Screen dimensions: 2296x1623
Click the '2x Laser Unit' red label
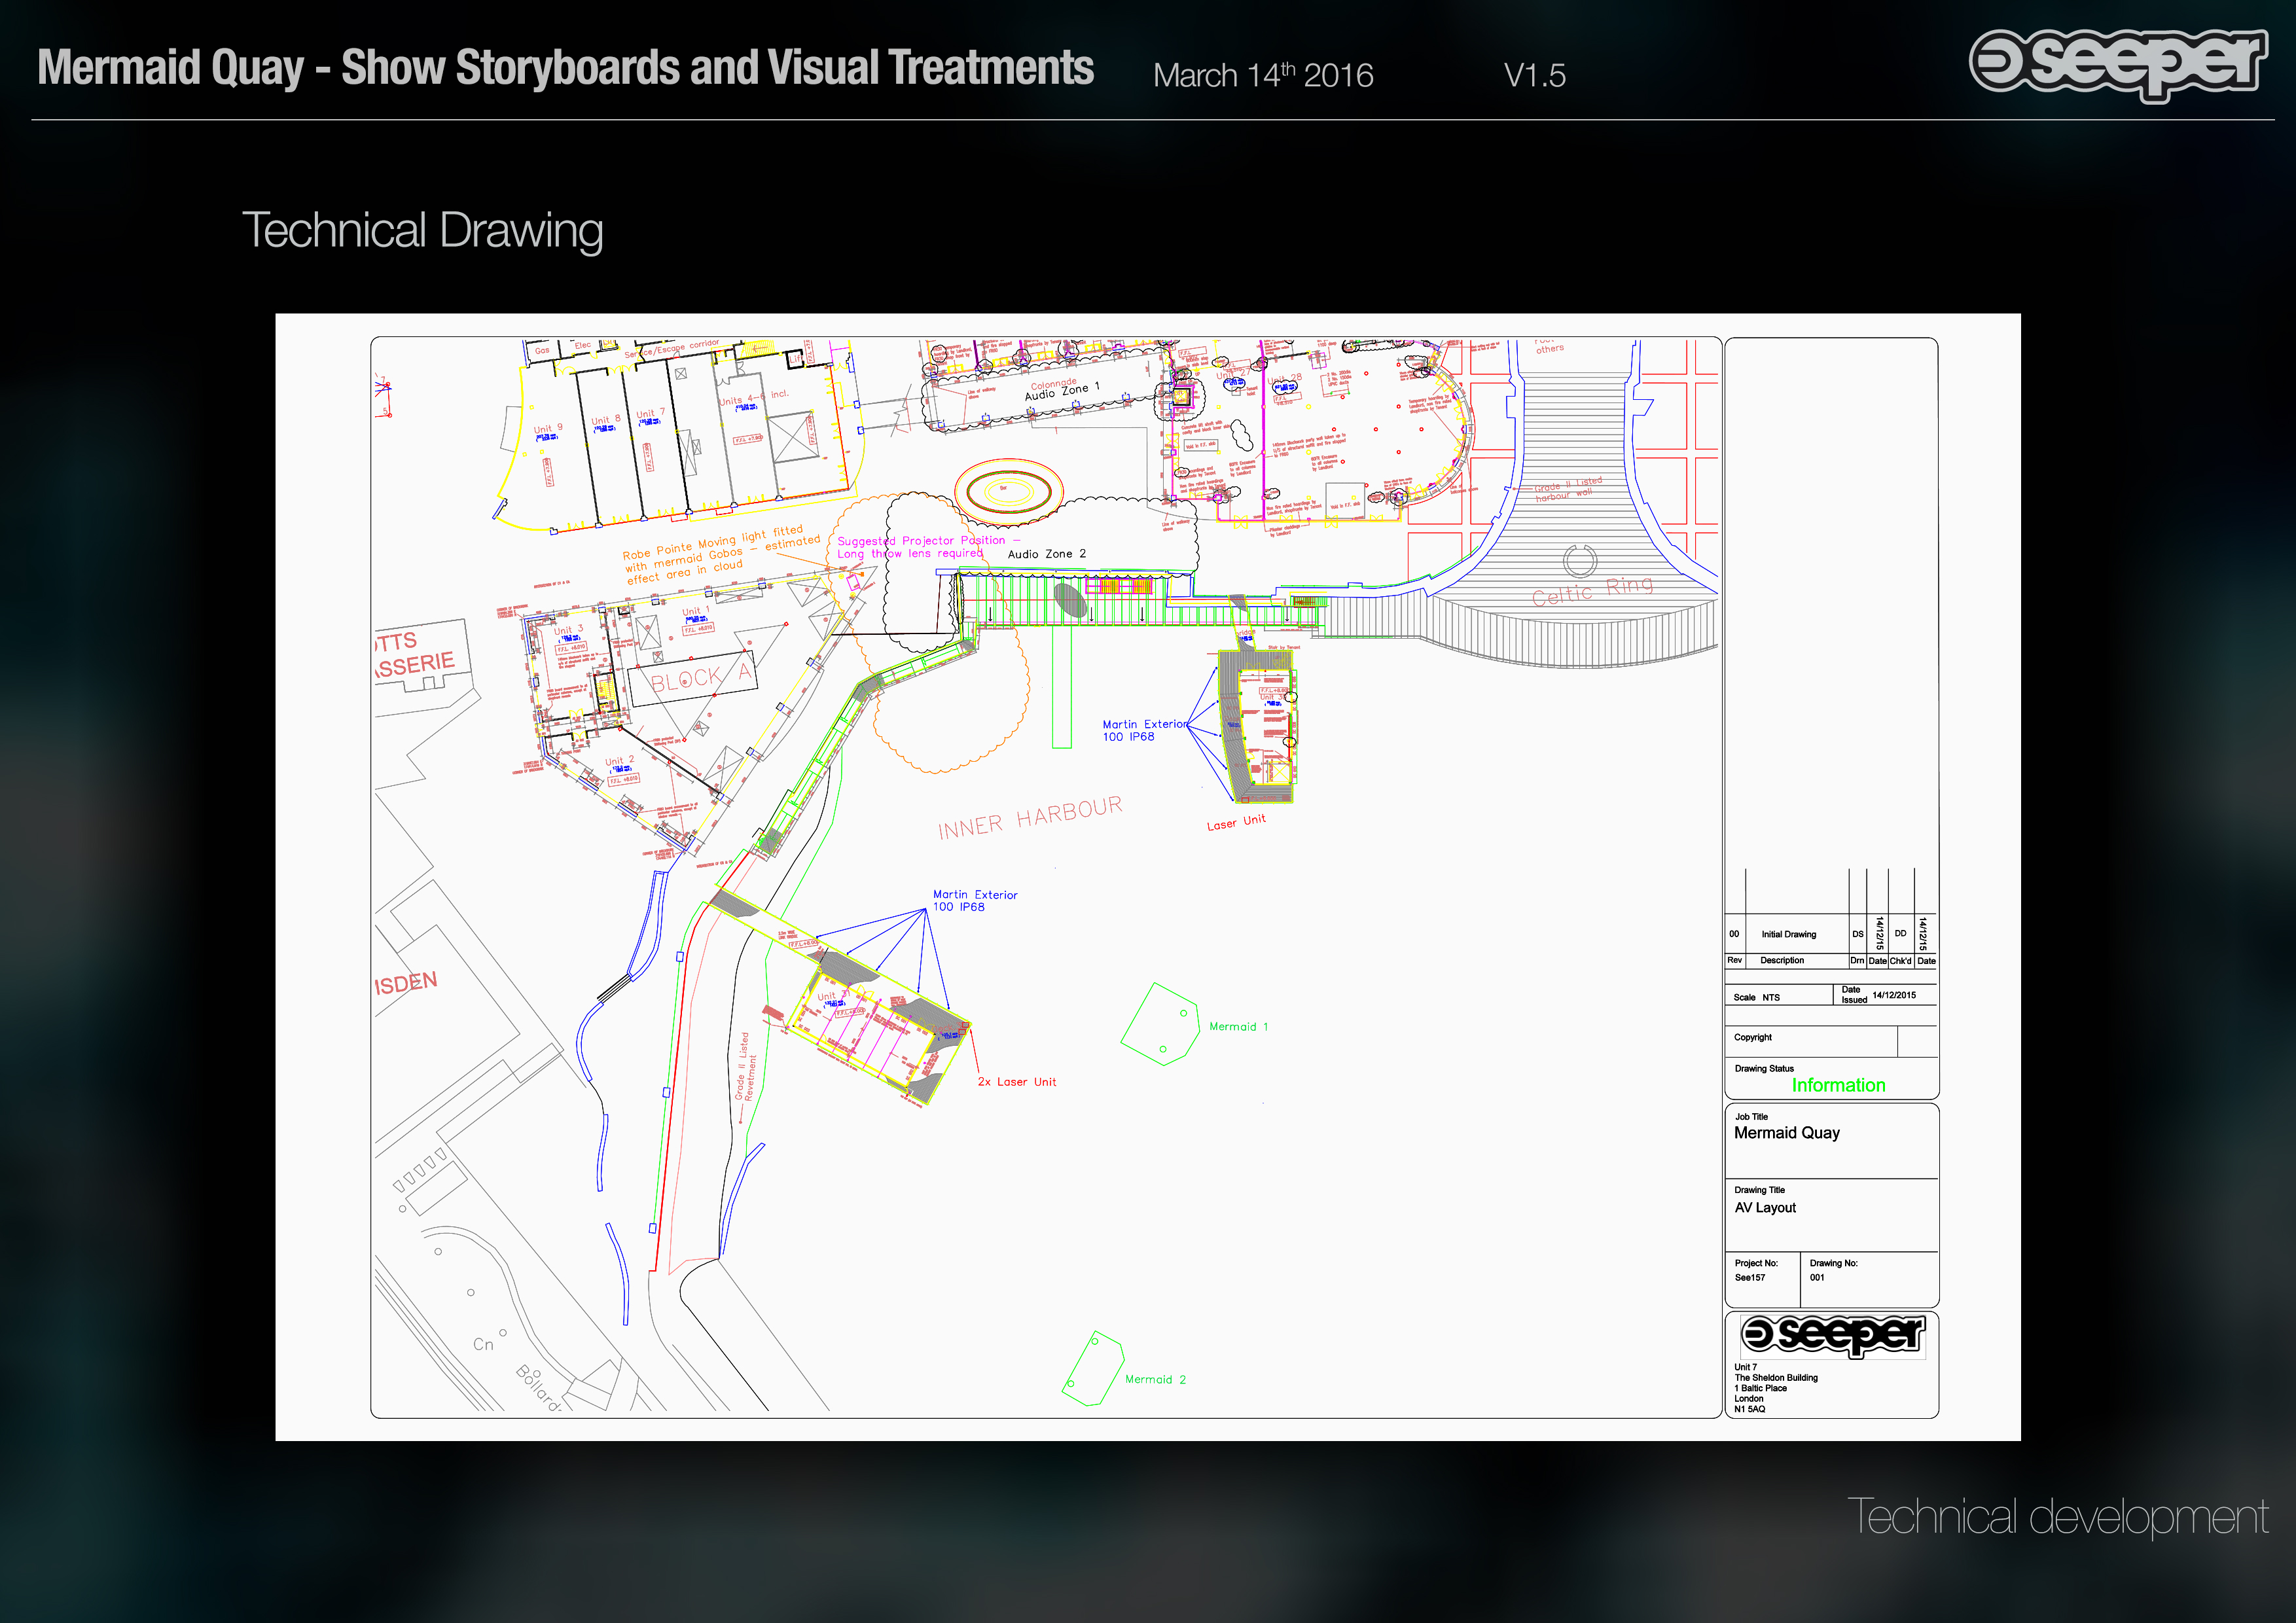pyautogui.click(x=1016, y=1082)
